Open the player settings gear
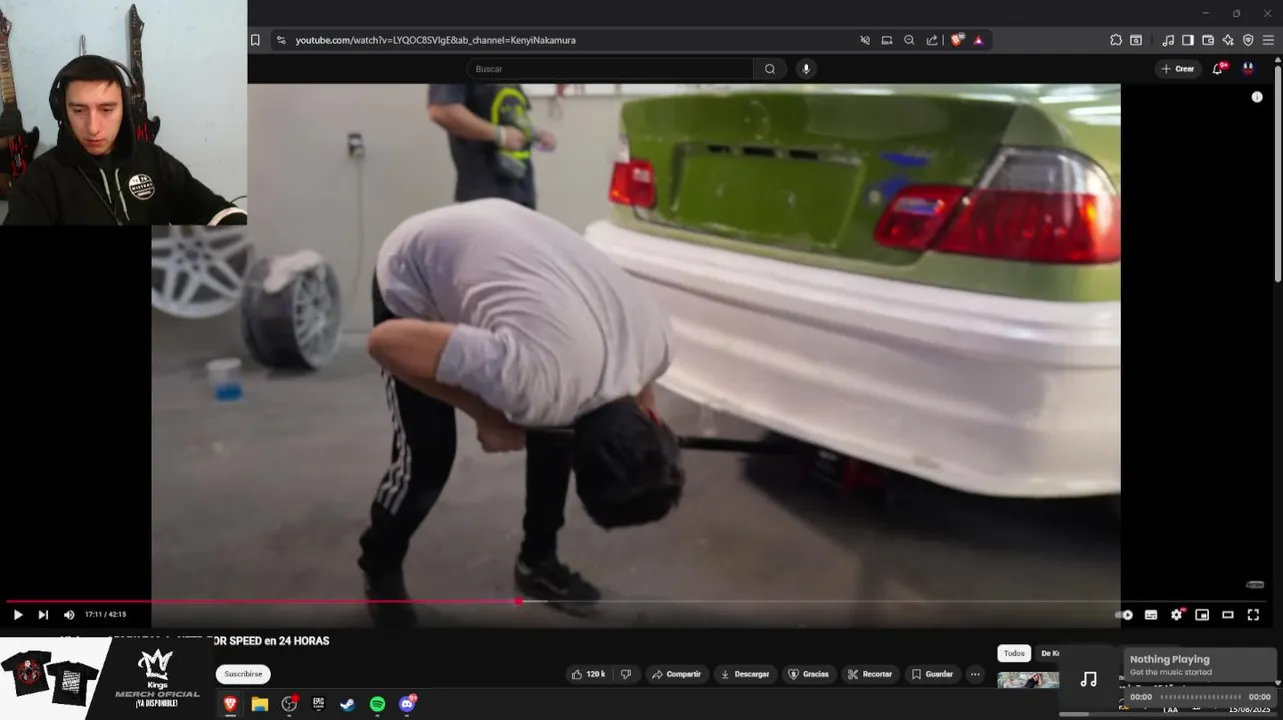 point(1177,615)
